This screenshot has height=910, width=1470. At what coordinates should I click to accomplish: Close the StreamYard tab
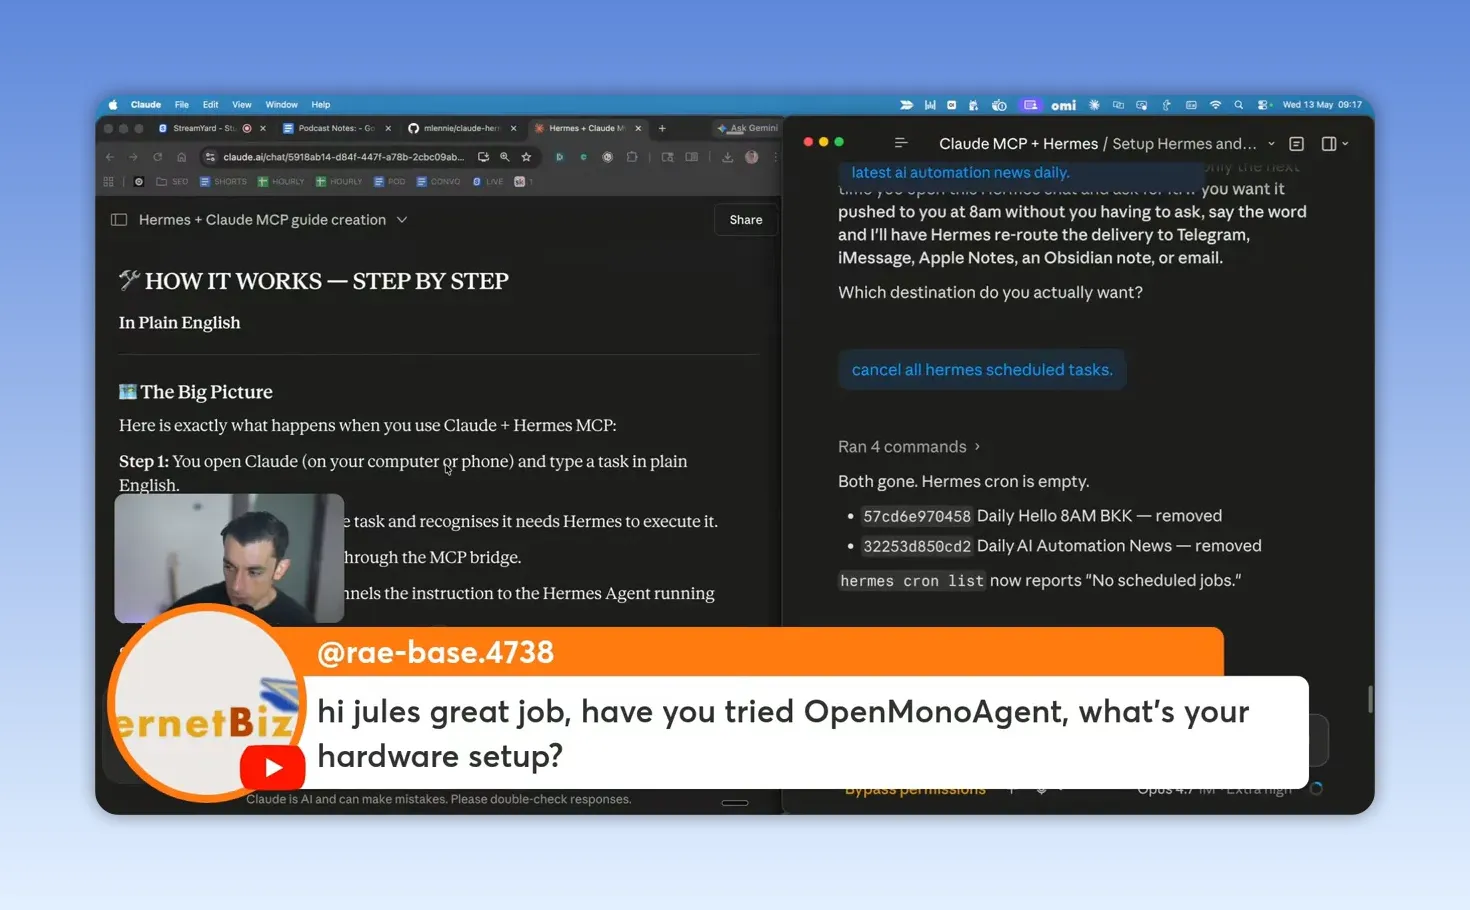point(263,128)
